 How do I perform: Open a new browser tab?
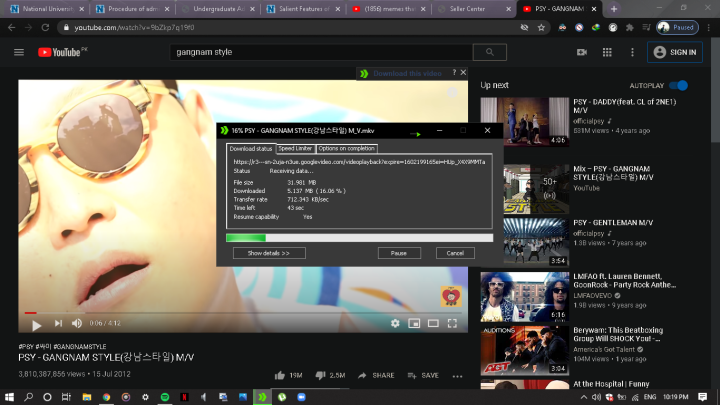click(x=613, y=9)
